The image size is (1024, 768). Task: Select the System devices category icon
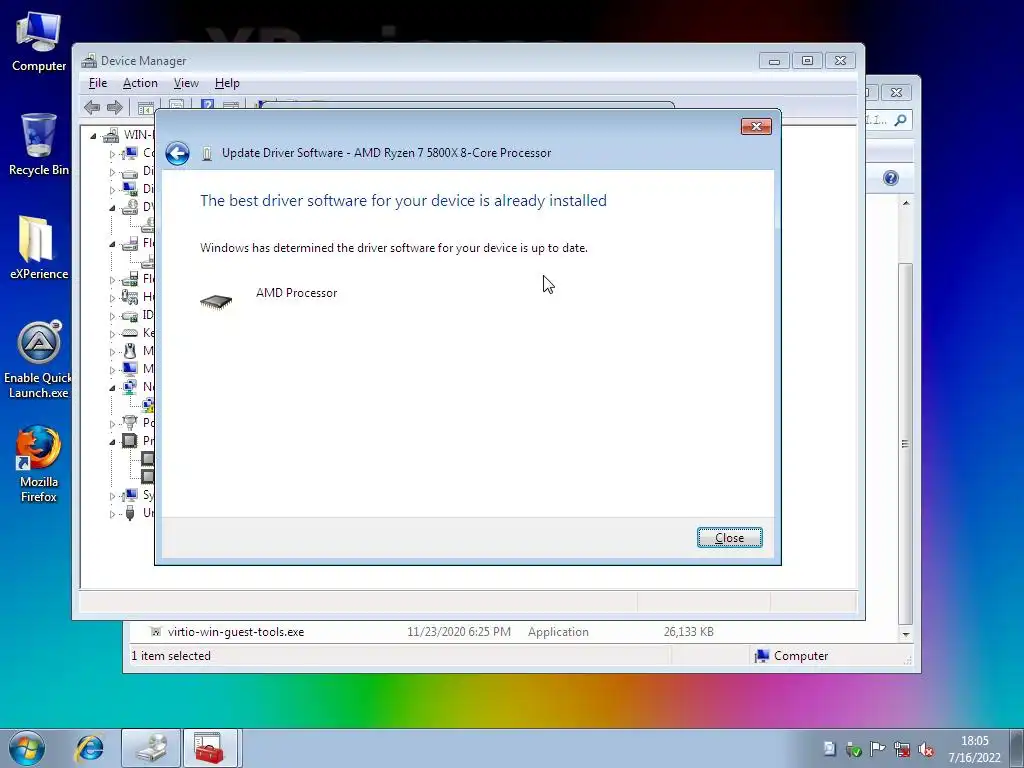coord(130,495)
